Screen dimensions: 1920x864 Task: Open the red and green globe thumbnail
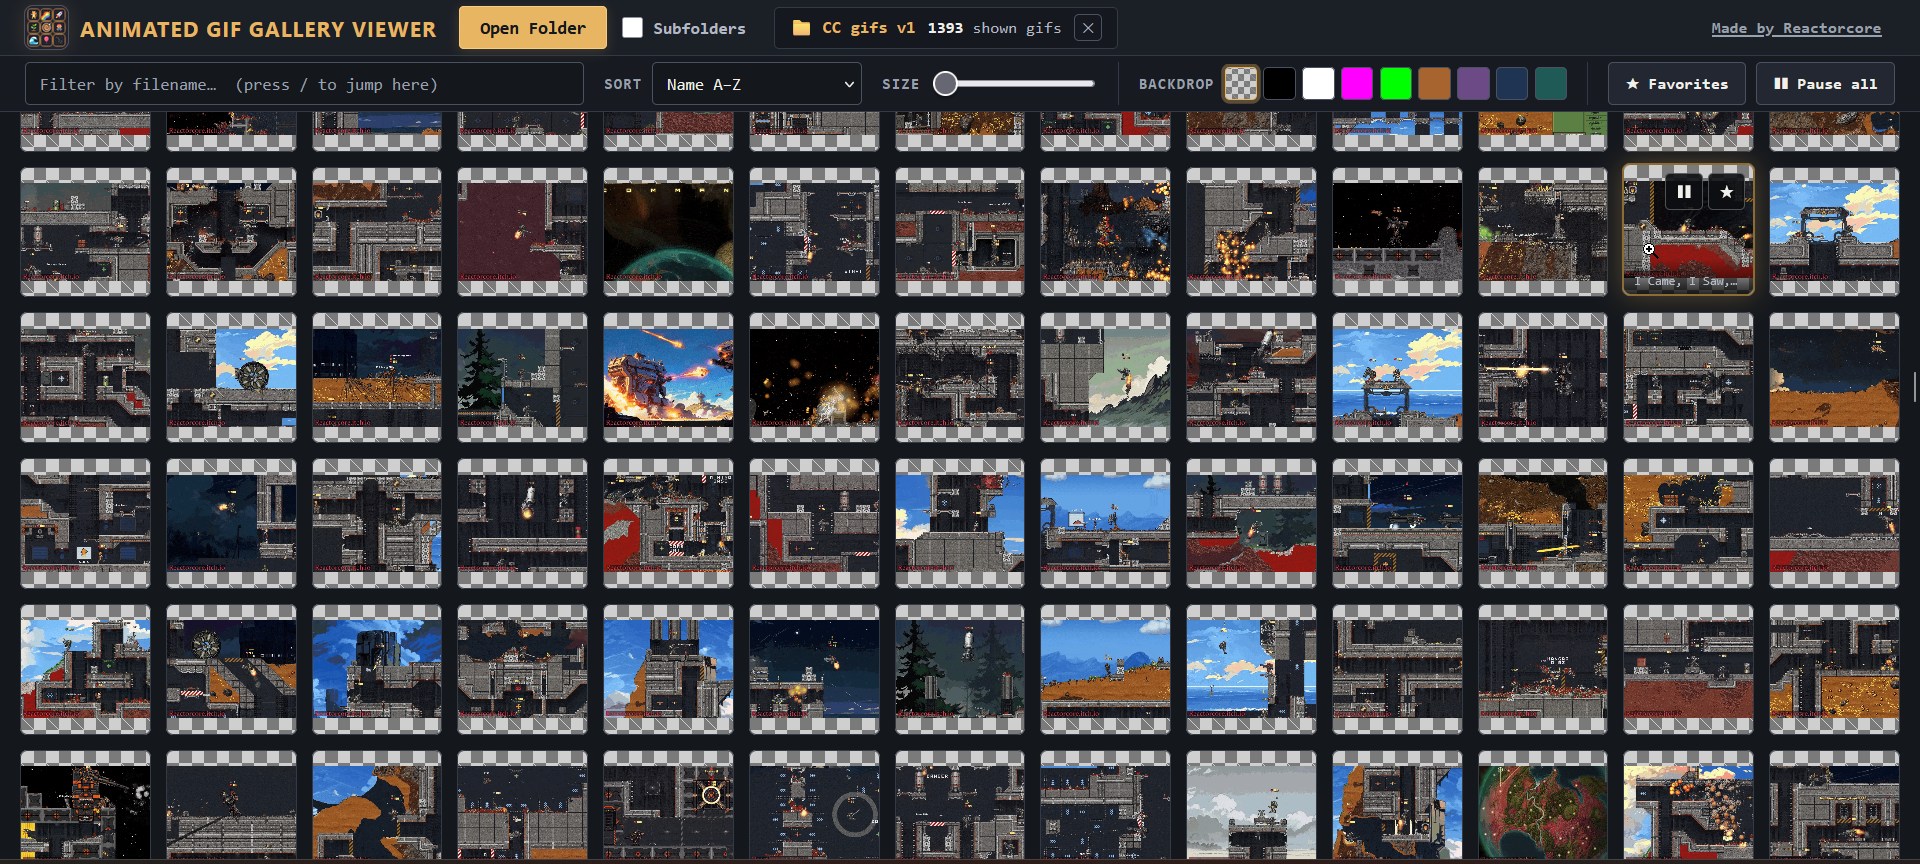[1543, 806]
